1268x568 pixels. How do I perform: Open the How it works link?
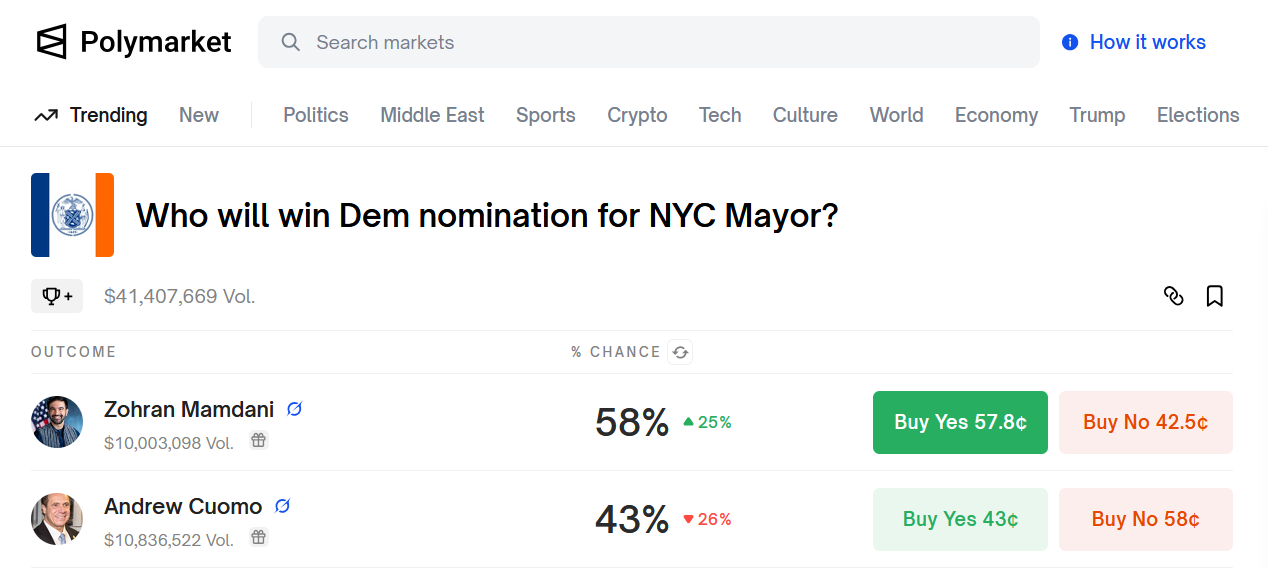[1134, 42]
